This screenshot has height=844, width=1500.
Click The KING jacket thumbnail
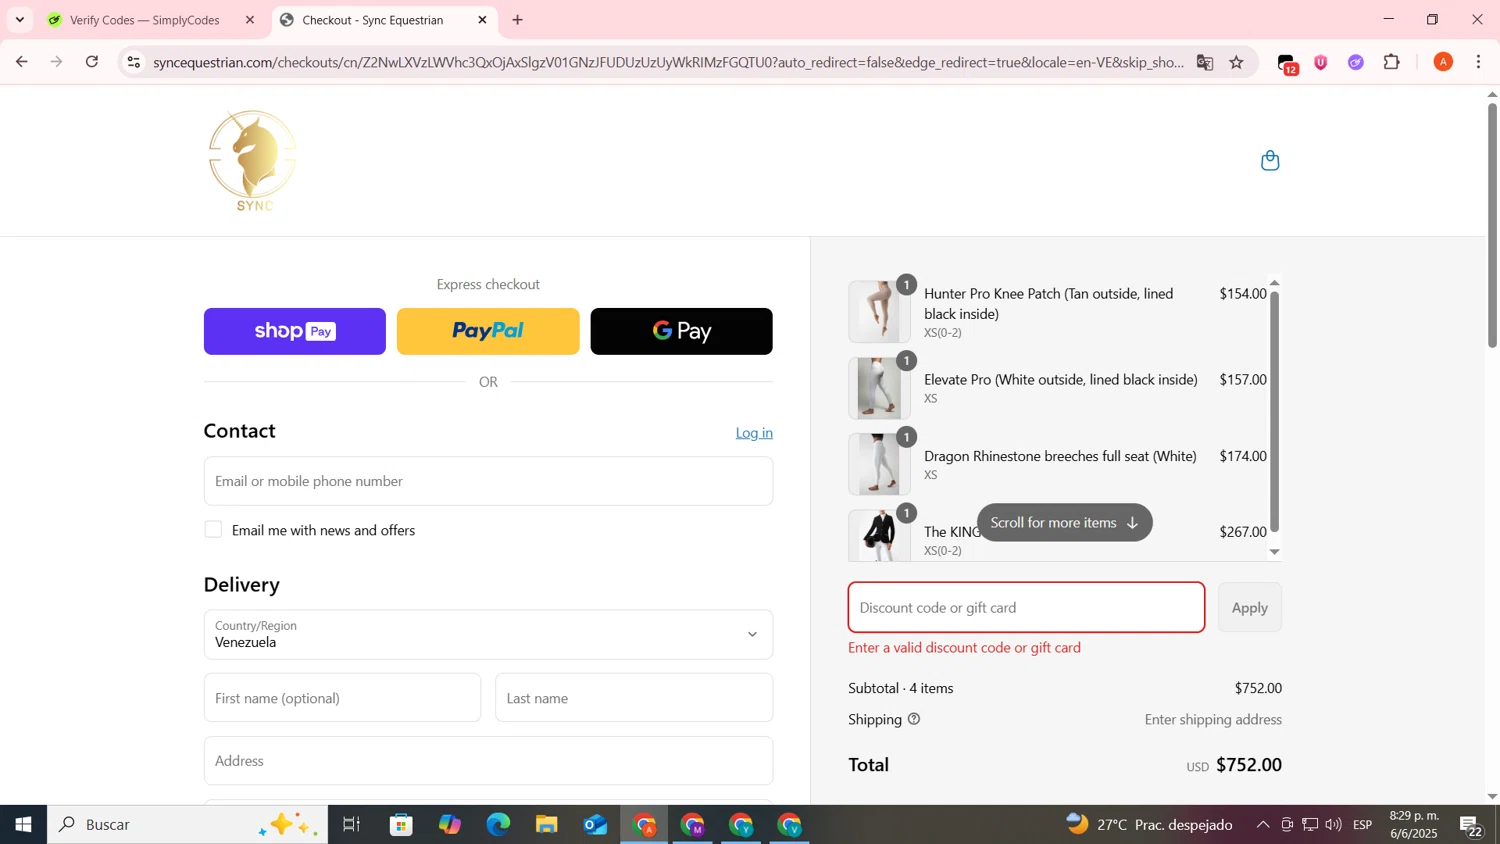tap(879, 535)
